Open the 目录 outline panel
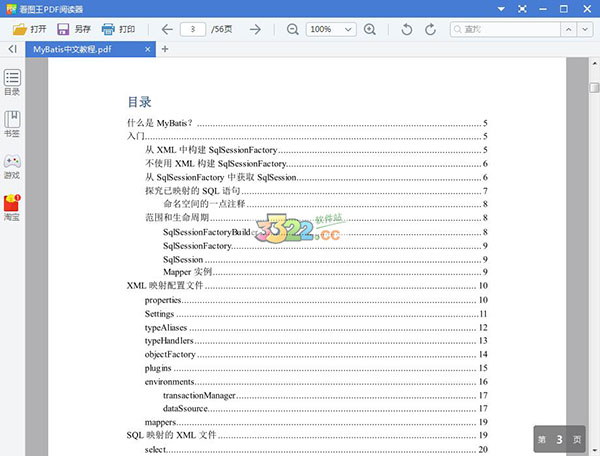The image size is (600, 456). pos(12,82)
